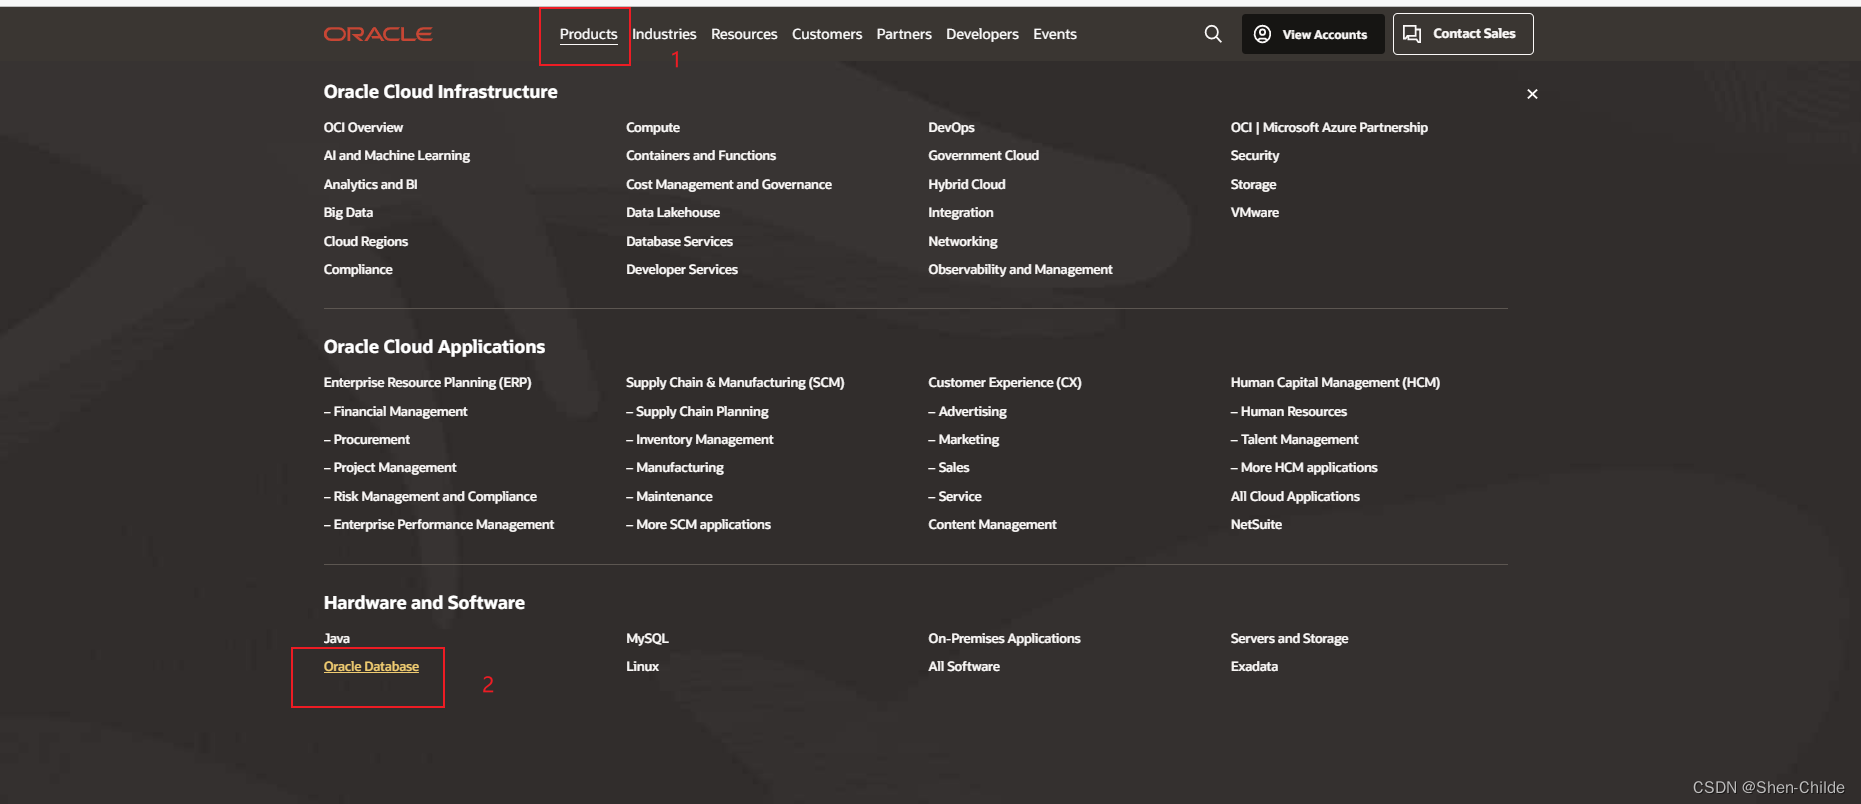Open the Big Data link
This screenshot has height=804, width=1861.
[348, 212]
